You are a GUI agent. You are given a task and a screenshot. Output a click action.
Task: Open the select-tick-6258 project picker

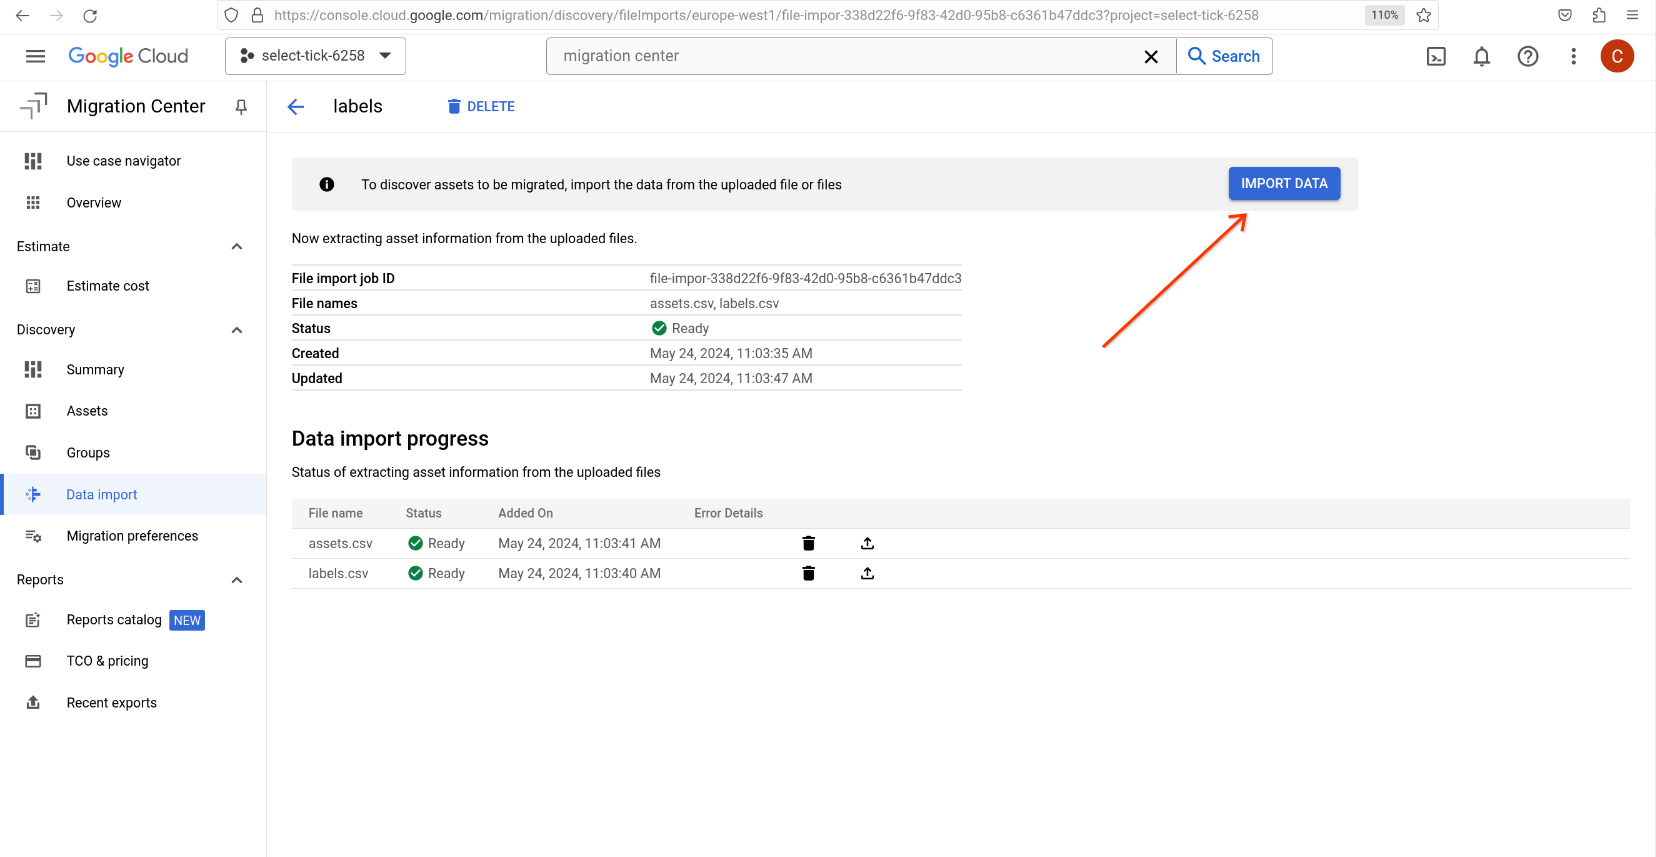click(x=316, y=56)
